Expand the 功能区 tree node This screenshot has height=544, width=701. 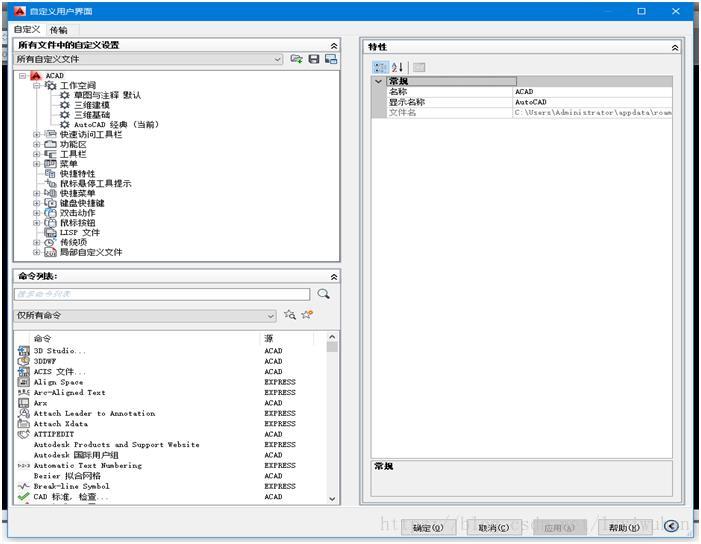tap(37, 144)
